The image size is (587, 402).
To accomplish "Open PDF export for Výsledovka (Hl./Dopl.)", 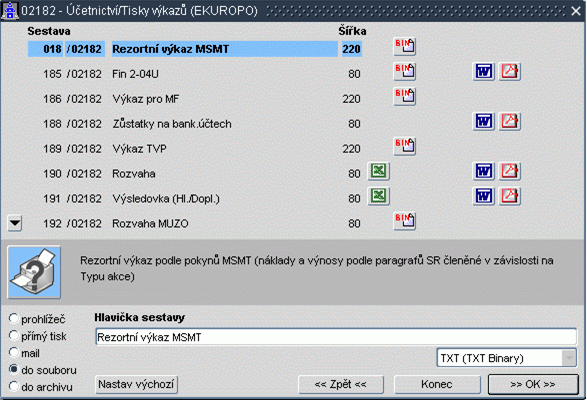I will 510,196.
